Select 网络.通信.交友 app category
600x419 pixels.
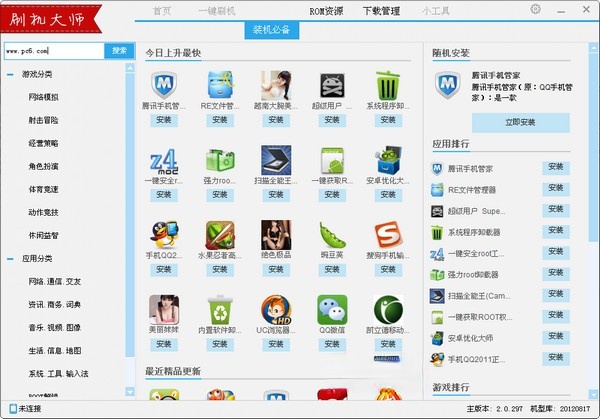[55, 282]
